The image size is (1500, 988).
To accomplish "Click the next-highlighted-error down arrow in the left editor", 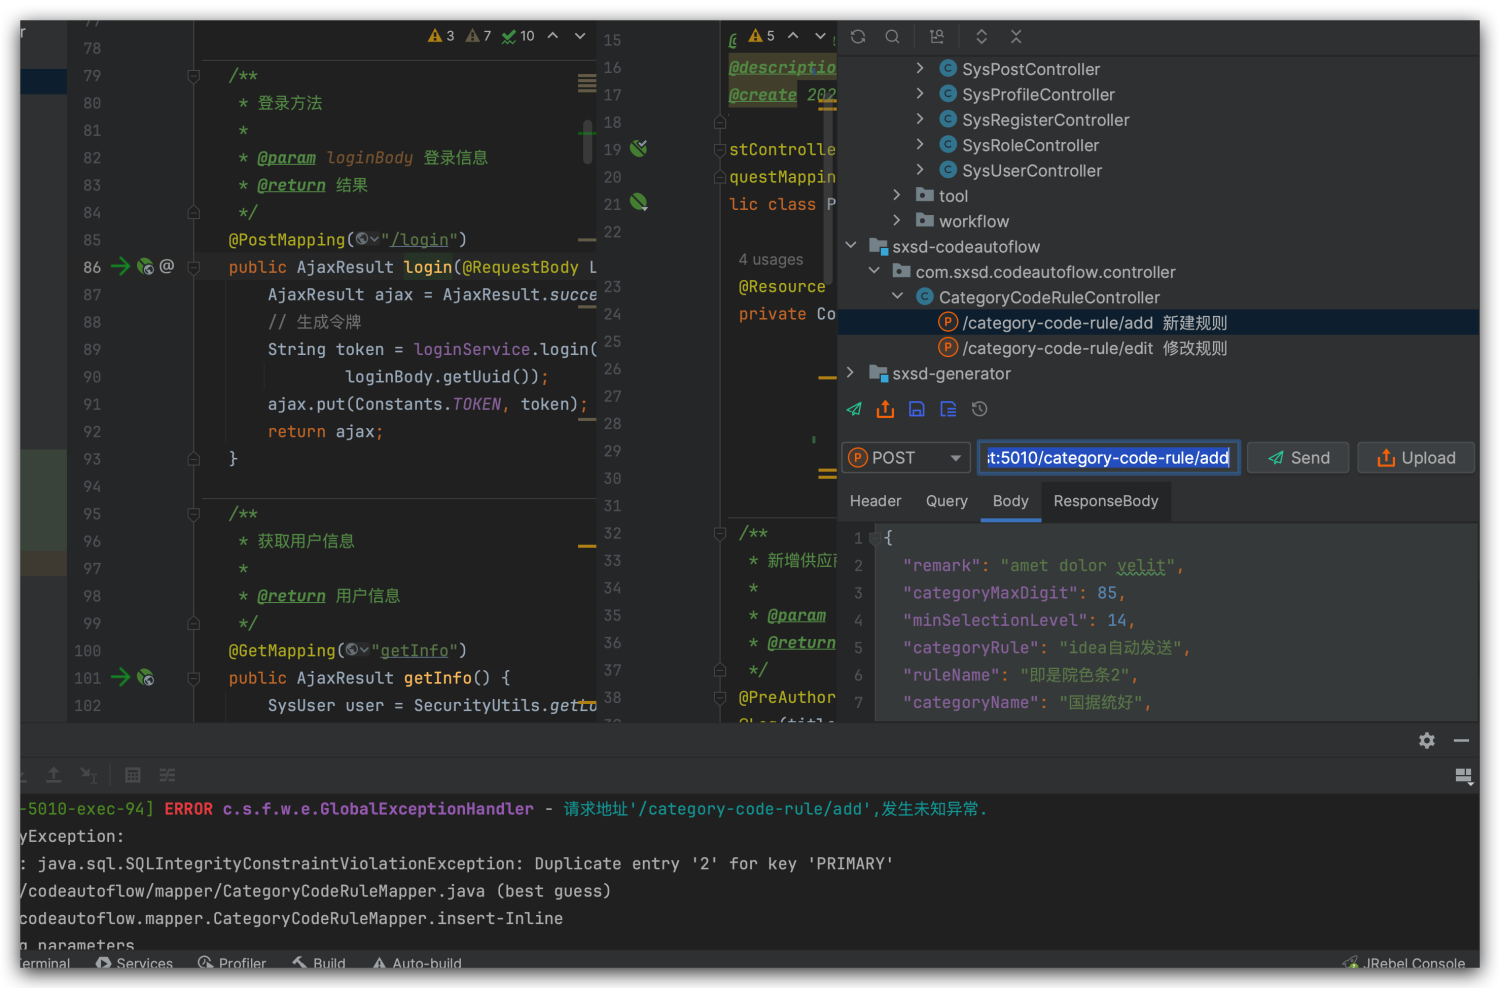I will pyautogui.click(x=580, y=36).
